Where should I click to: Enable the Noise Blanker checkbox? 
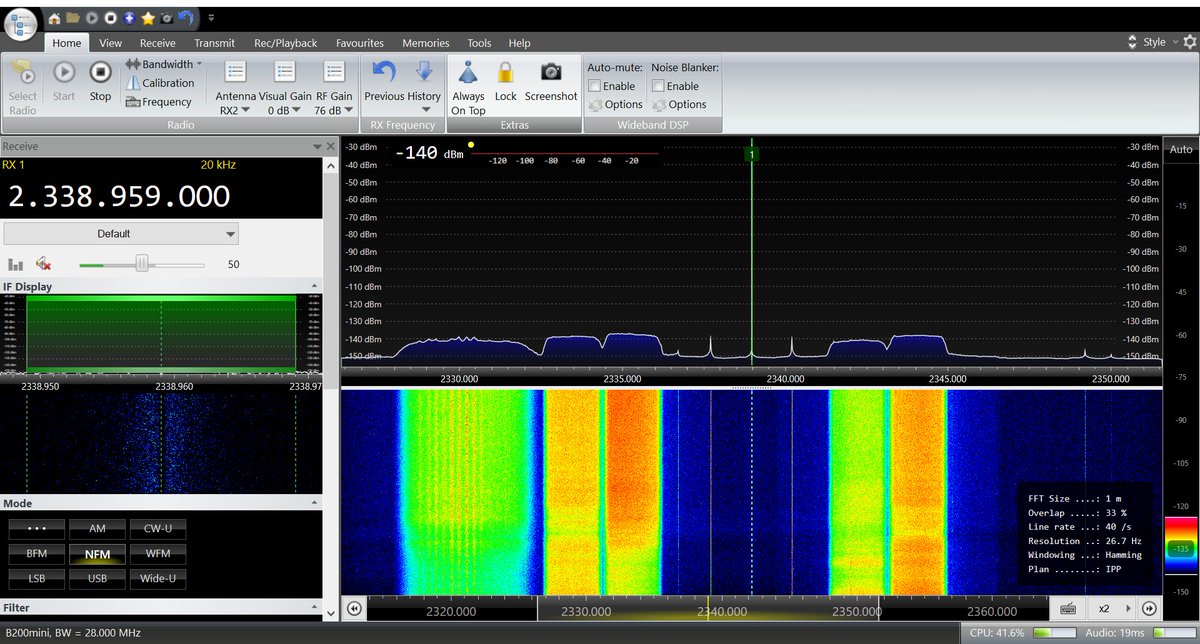click(658, 86)
